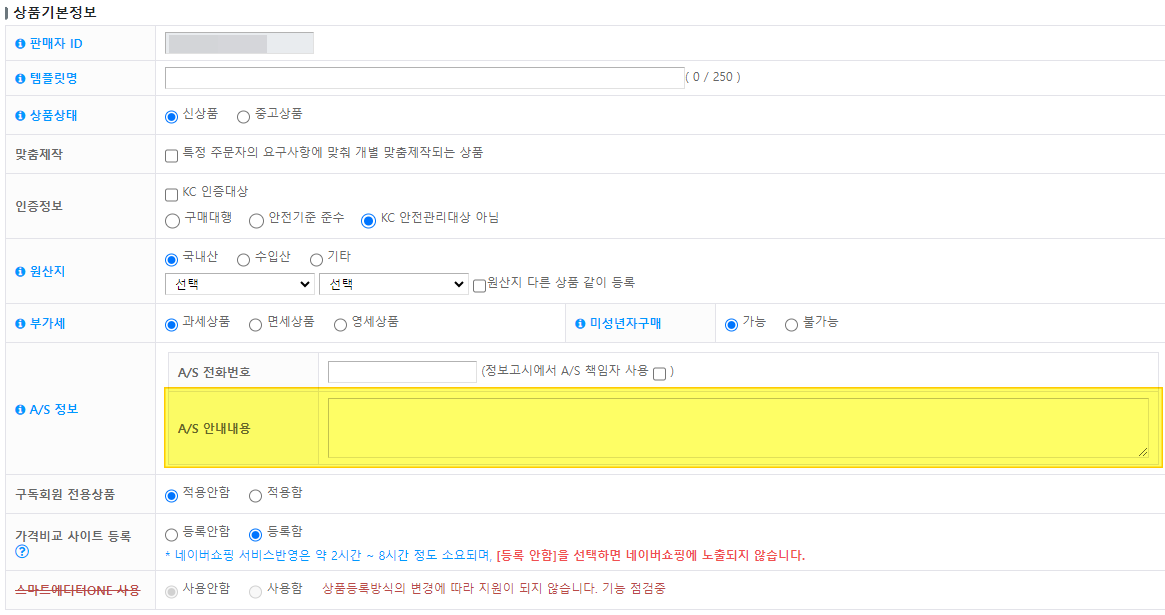
Task: Click inside the A/S 안내내용 text area
Action: click(737, 428)
